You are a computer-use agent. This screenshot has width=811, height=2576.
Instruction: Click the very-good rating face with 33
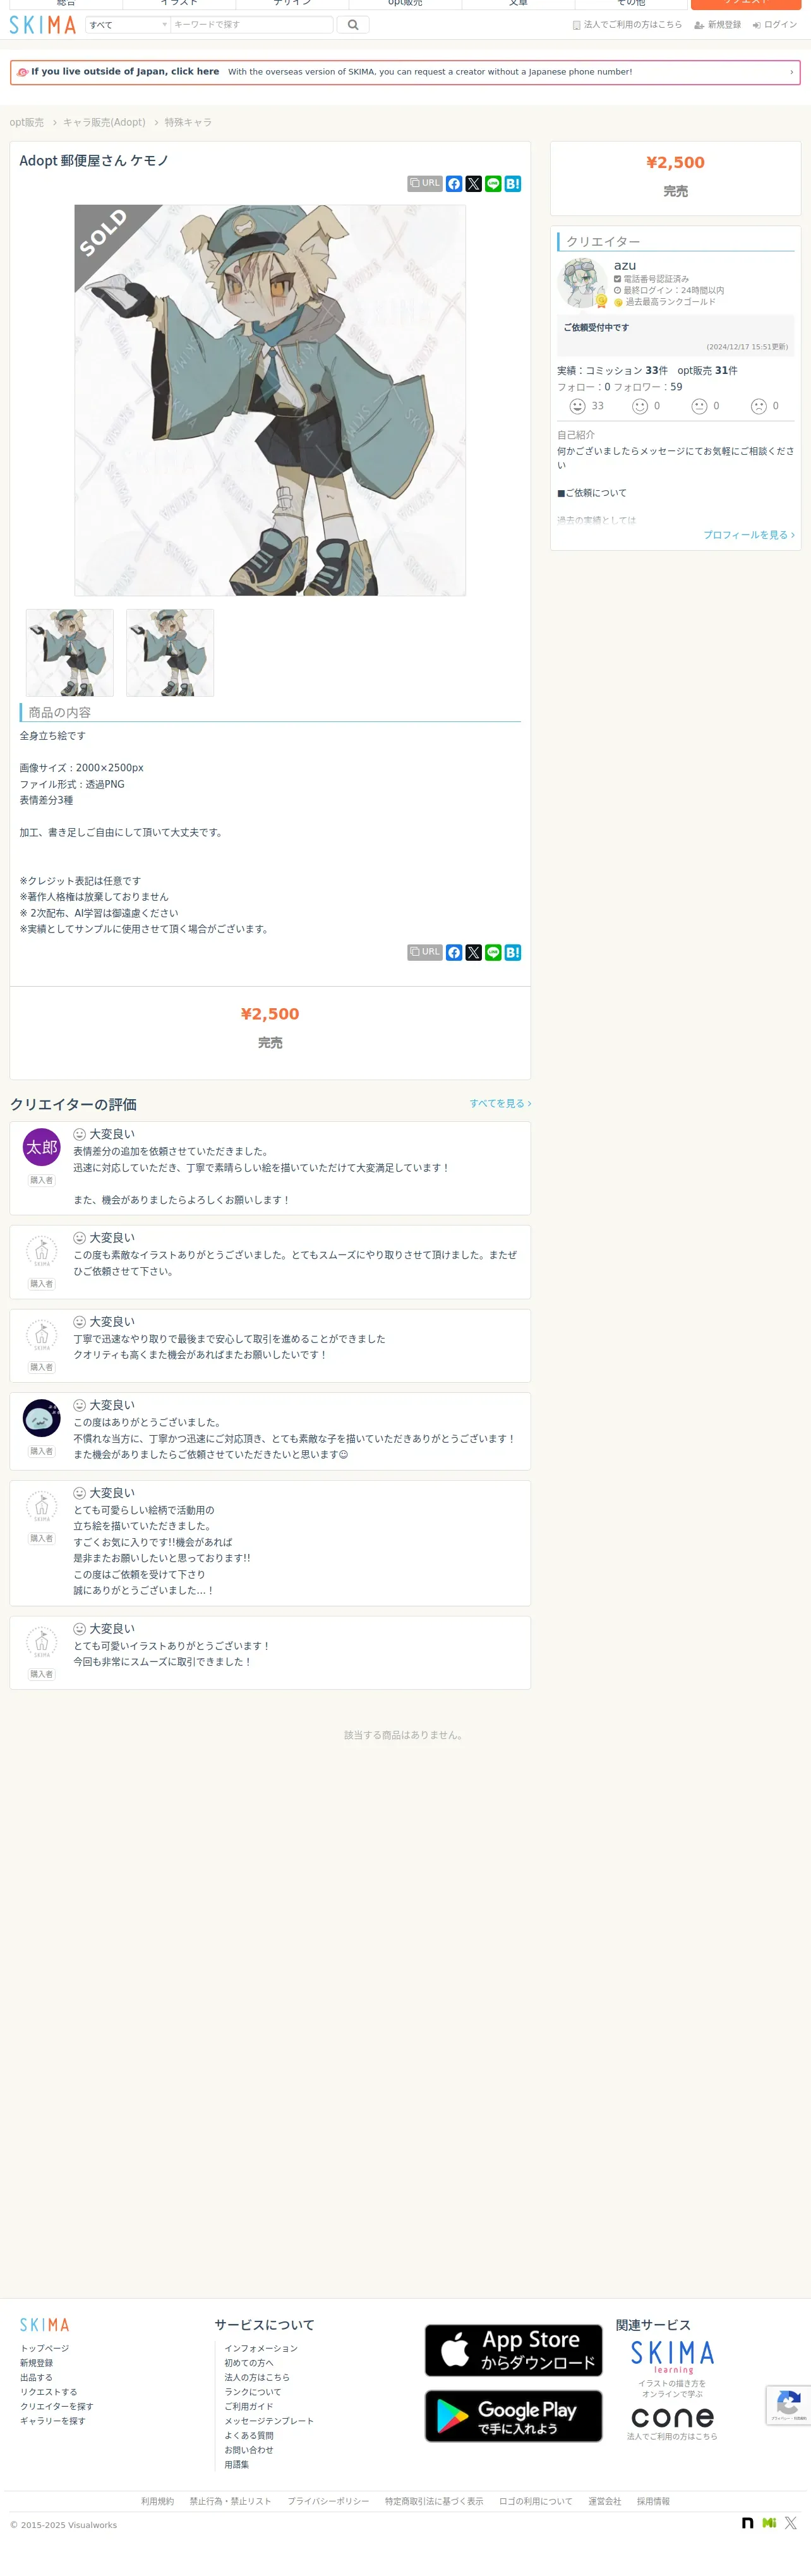pos(577,406)
